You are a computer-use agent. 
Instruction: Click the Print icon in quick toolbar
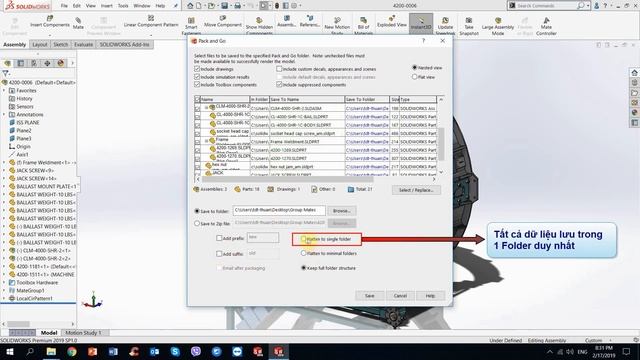(237, 6)
